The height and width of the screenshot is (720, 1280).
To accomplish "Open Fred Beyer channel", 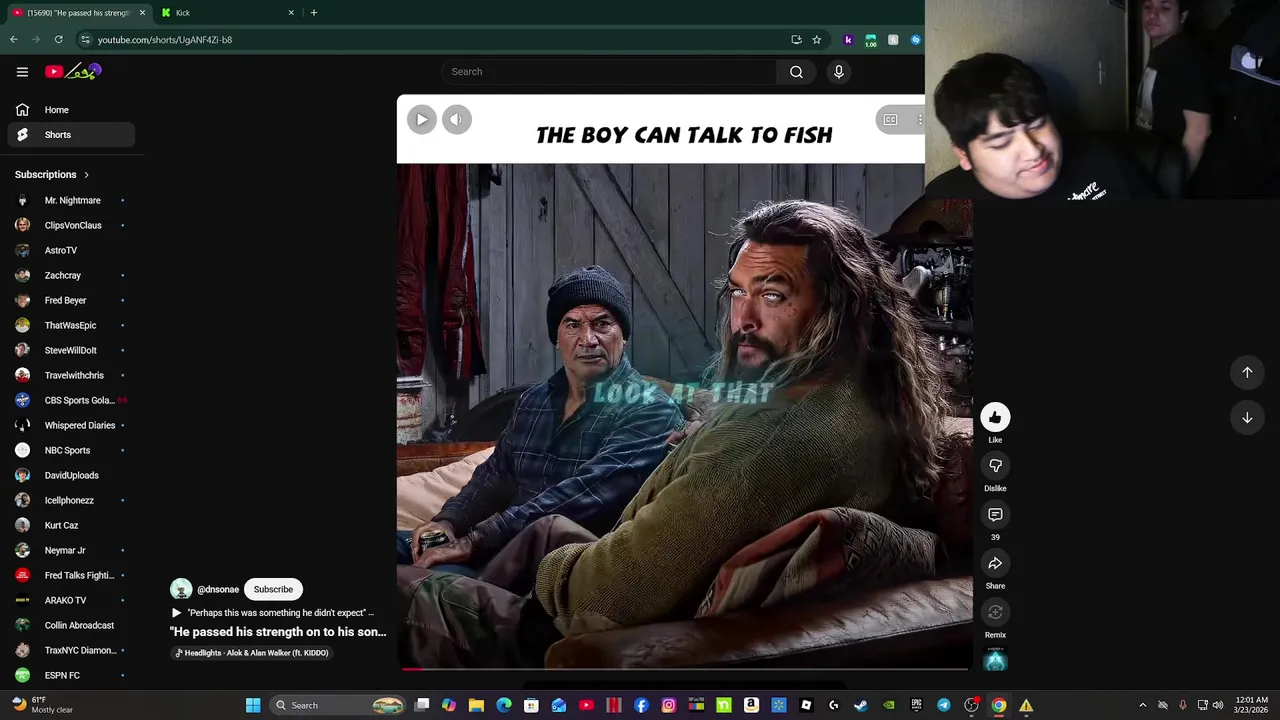I will [70, 300].
